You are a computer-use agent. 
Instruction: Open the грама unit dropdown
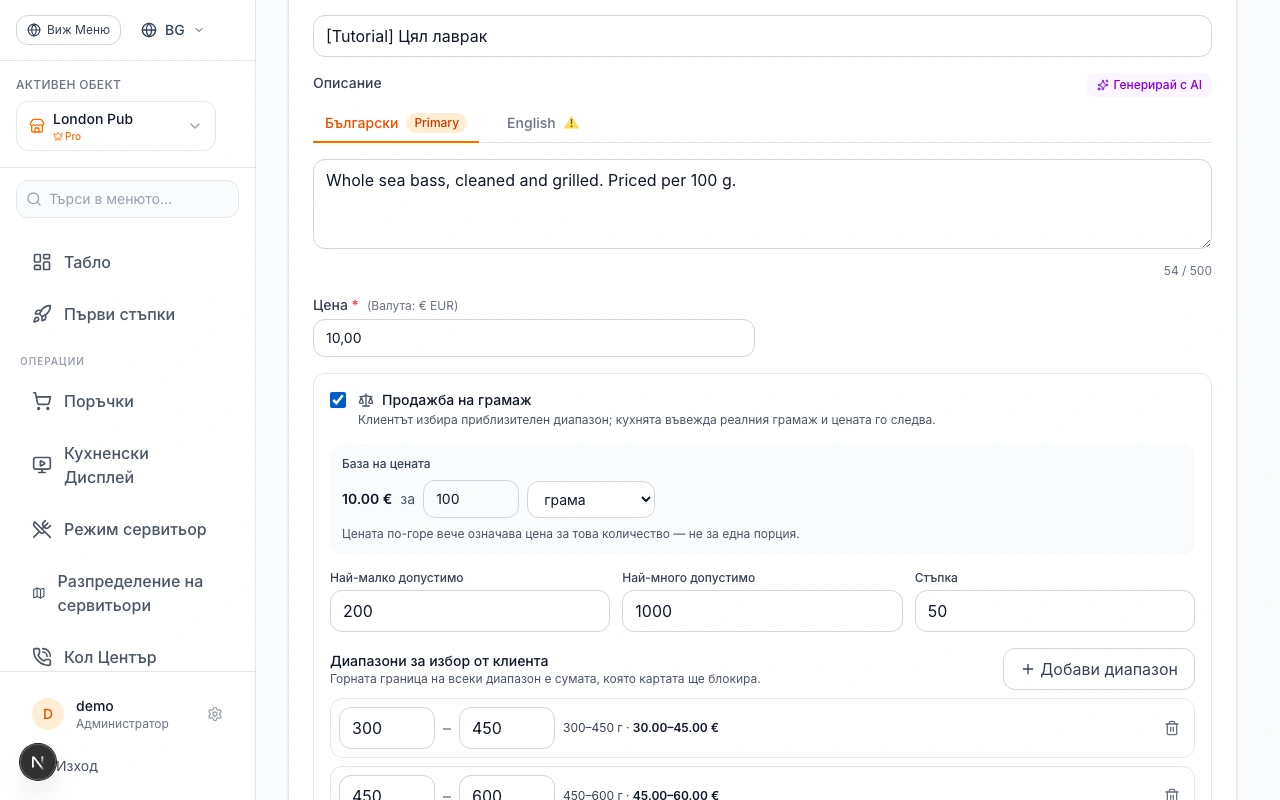(x=591, y=499)
